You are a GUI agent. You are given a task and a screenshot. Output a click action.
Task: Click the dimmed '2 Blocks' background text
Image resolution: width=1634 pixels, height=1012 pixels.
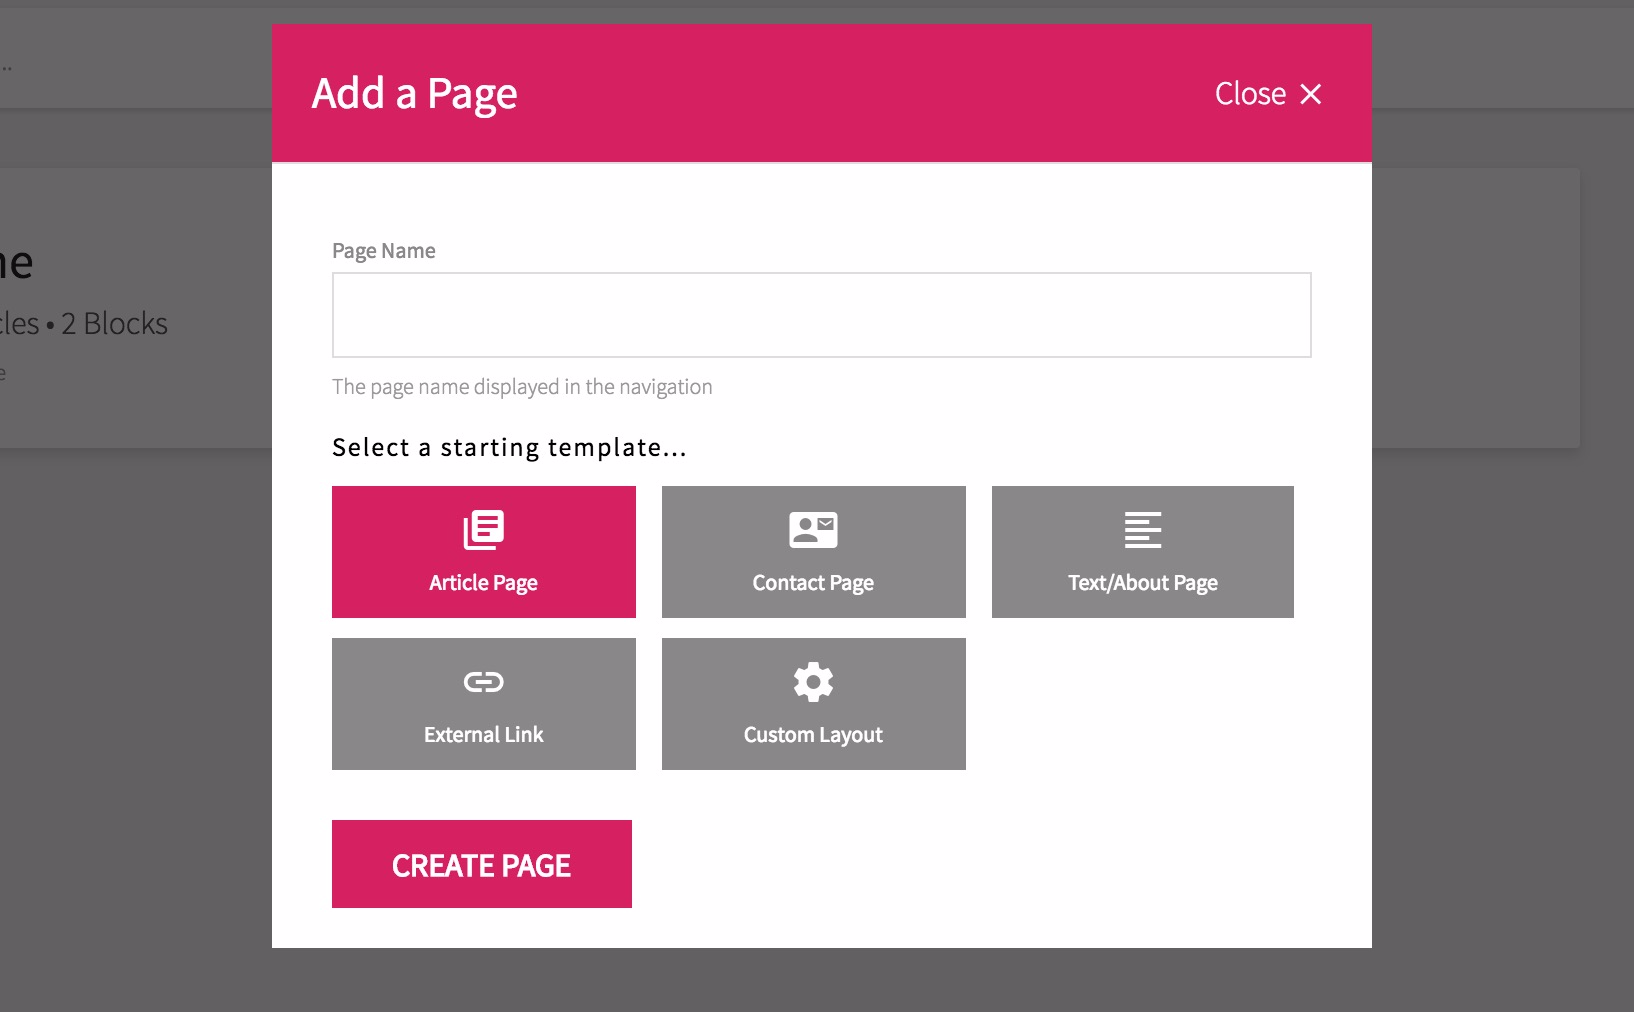114,324
